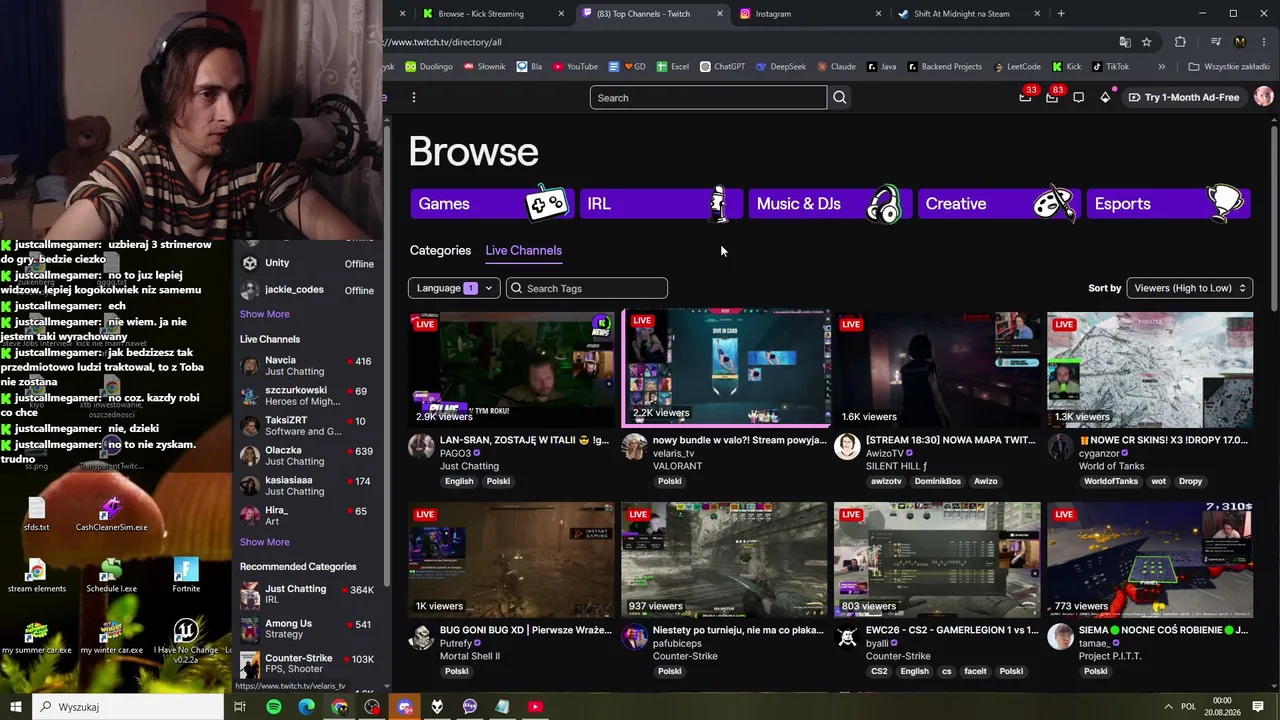Switch to the Categories tab

(x=440, y=250)
